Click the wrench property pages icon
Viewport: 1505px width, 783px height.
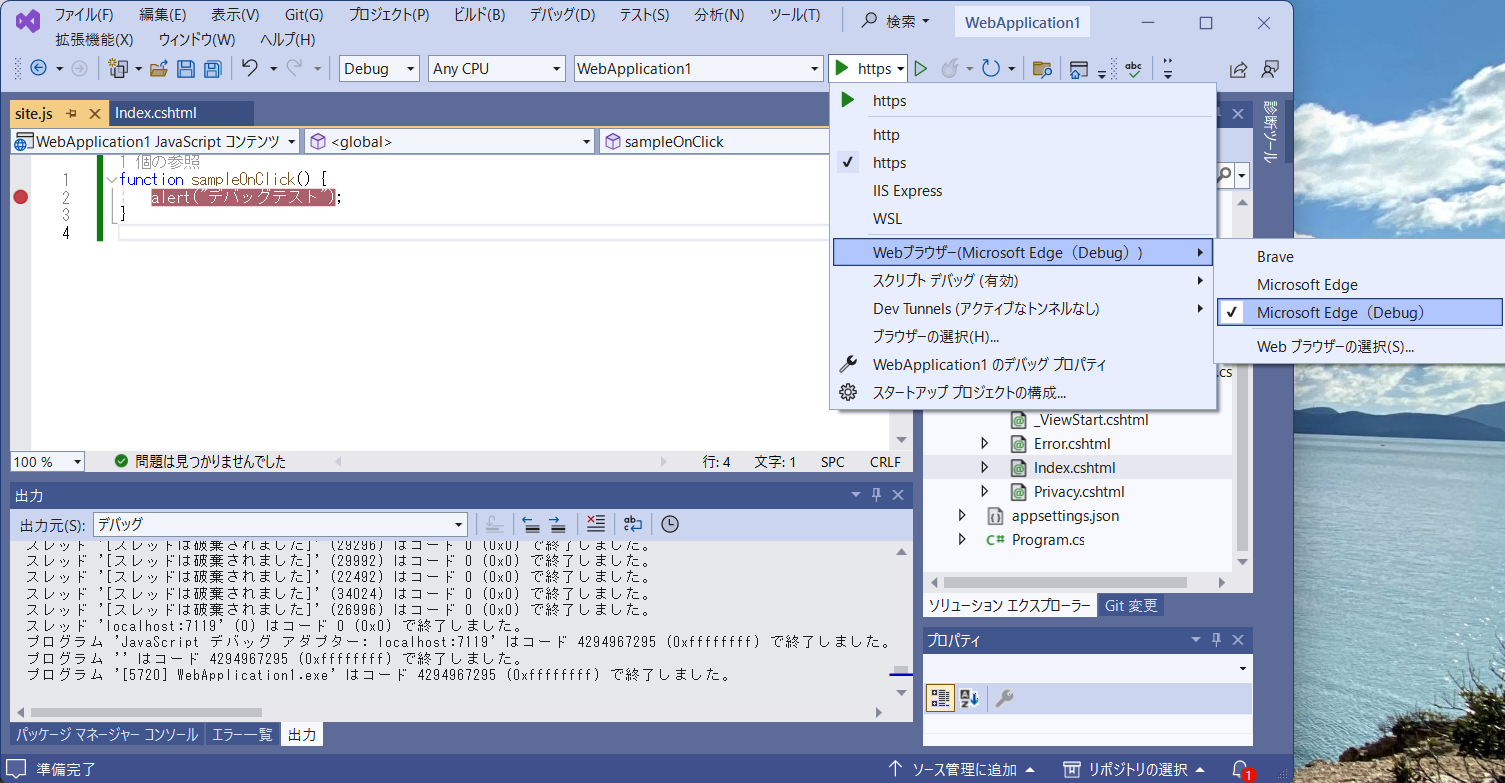tap(1004, 698)
